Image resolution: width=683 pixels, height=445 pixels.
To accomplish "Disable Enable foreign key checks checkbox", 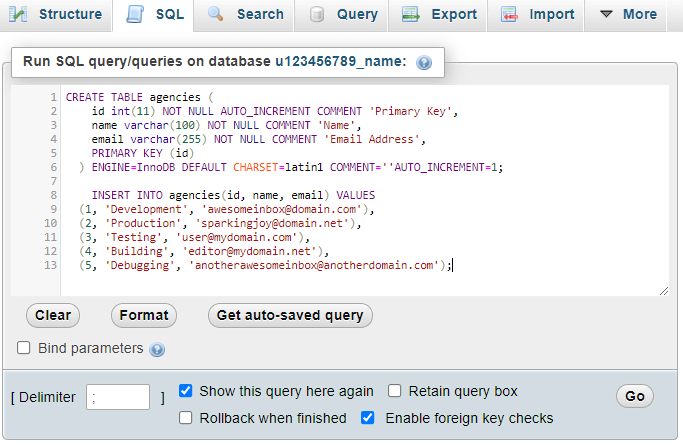I will click(x=367, y=418).
